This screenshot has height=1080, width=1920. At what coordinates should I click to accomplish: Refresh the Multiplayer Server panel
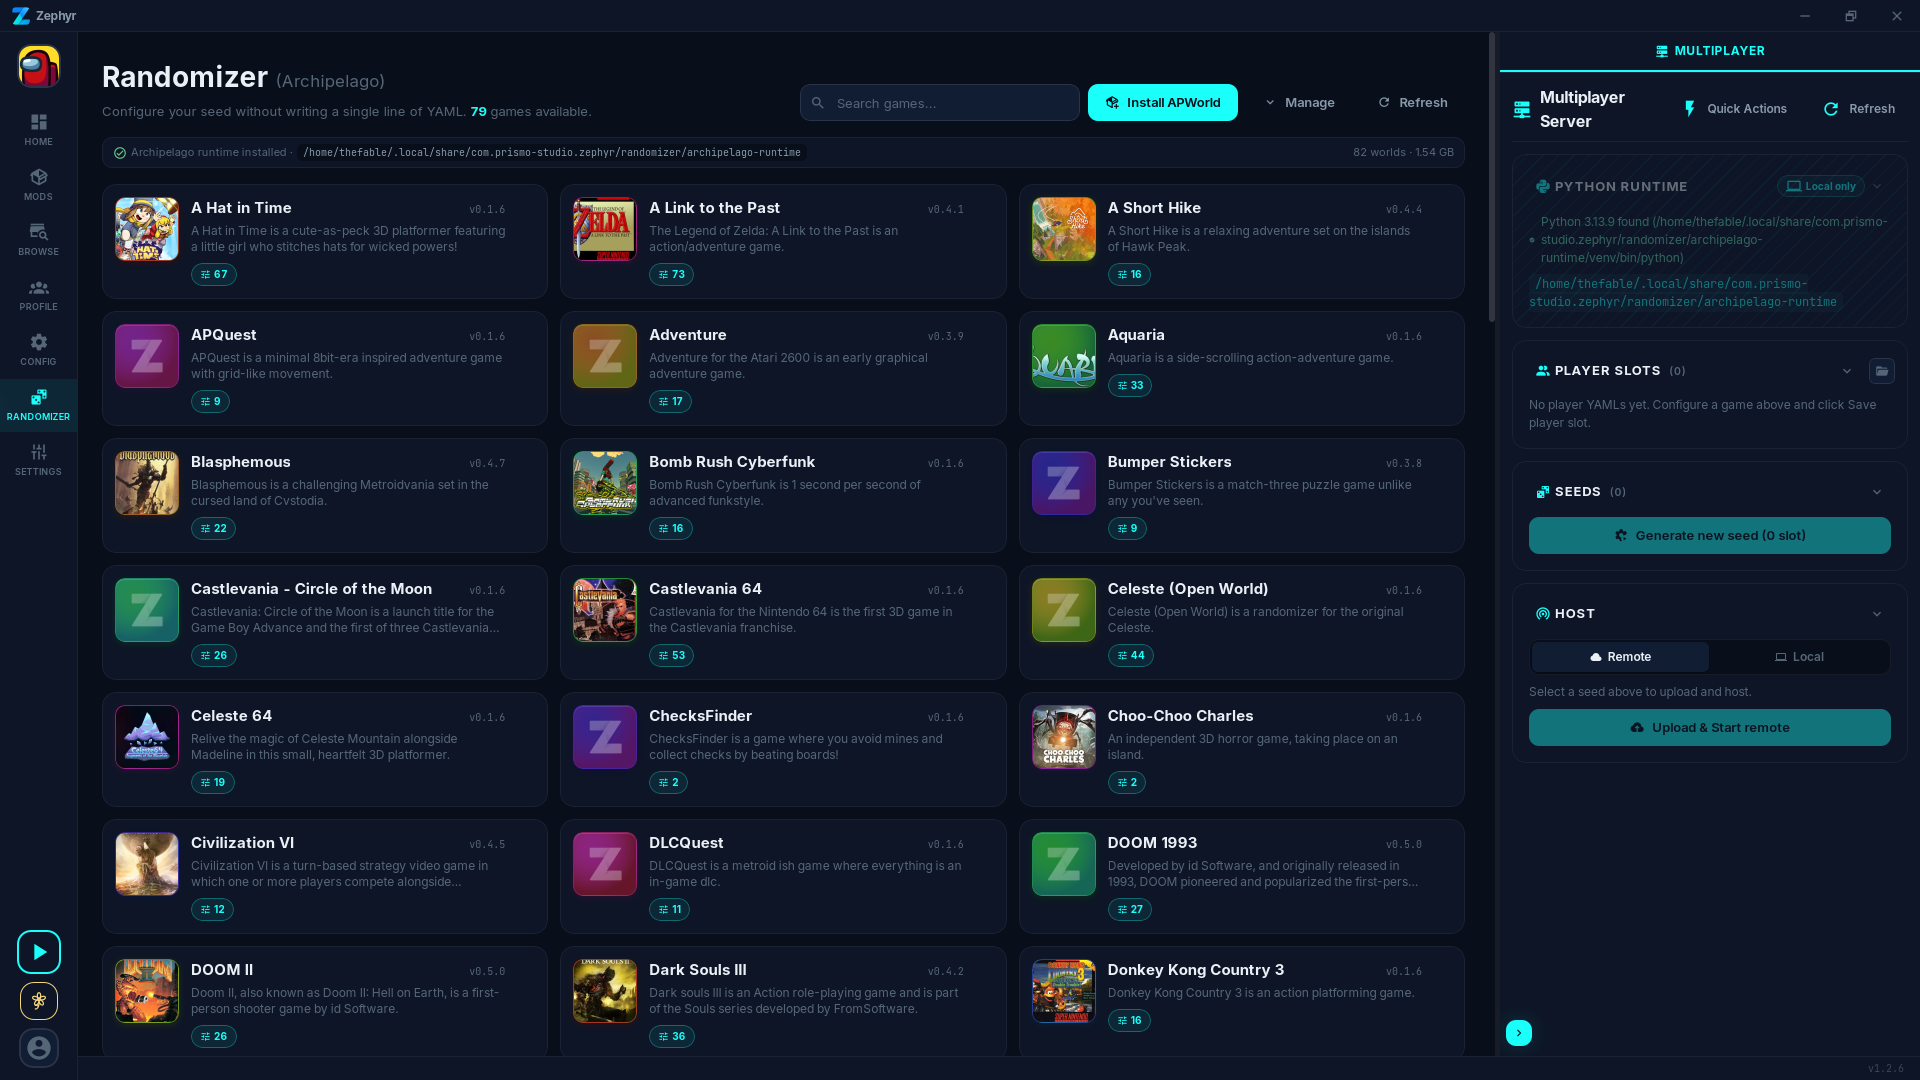(1859, 109)
